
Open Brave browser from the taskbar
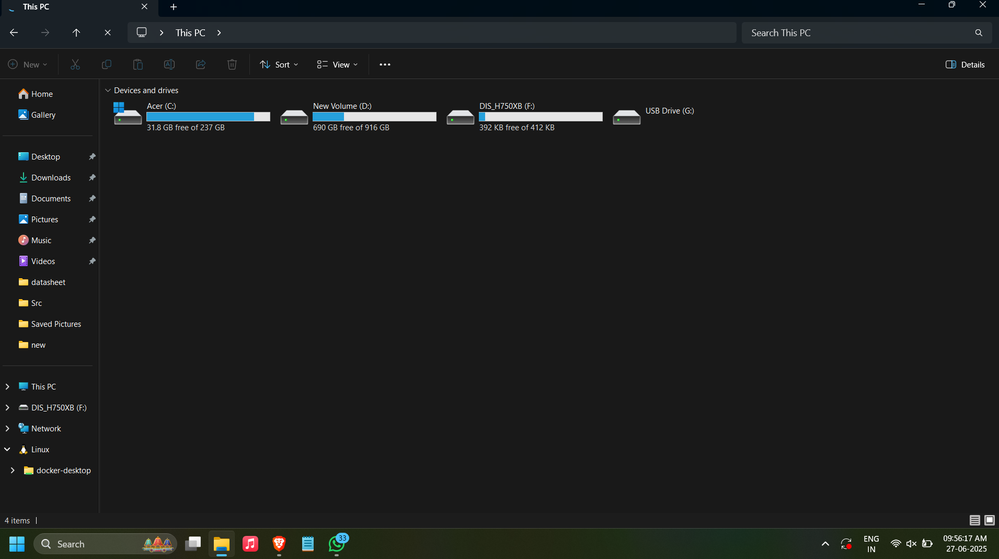pos(279,544)
